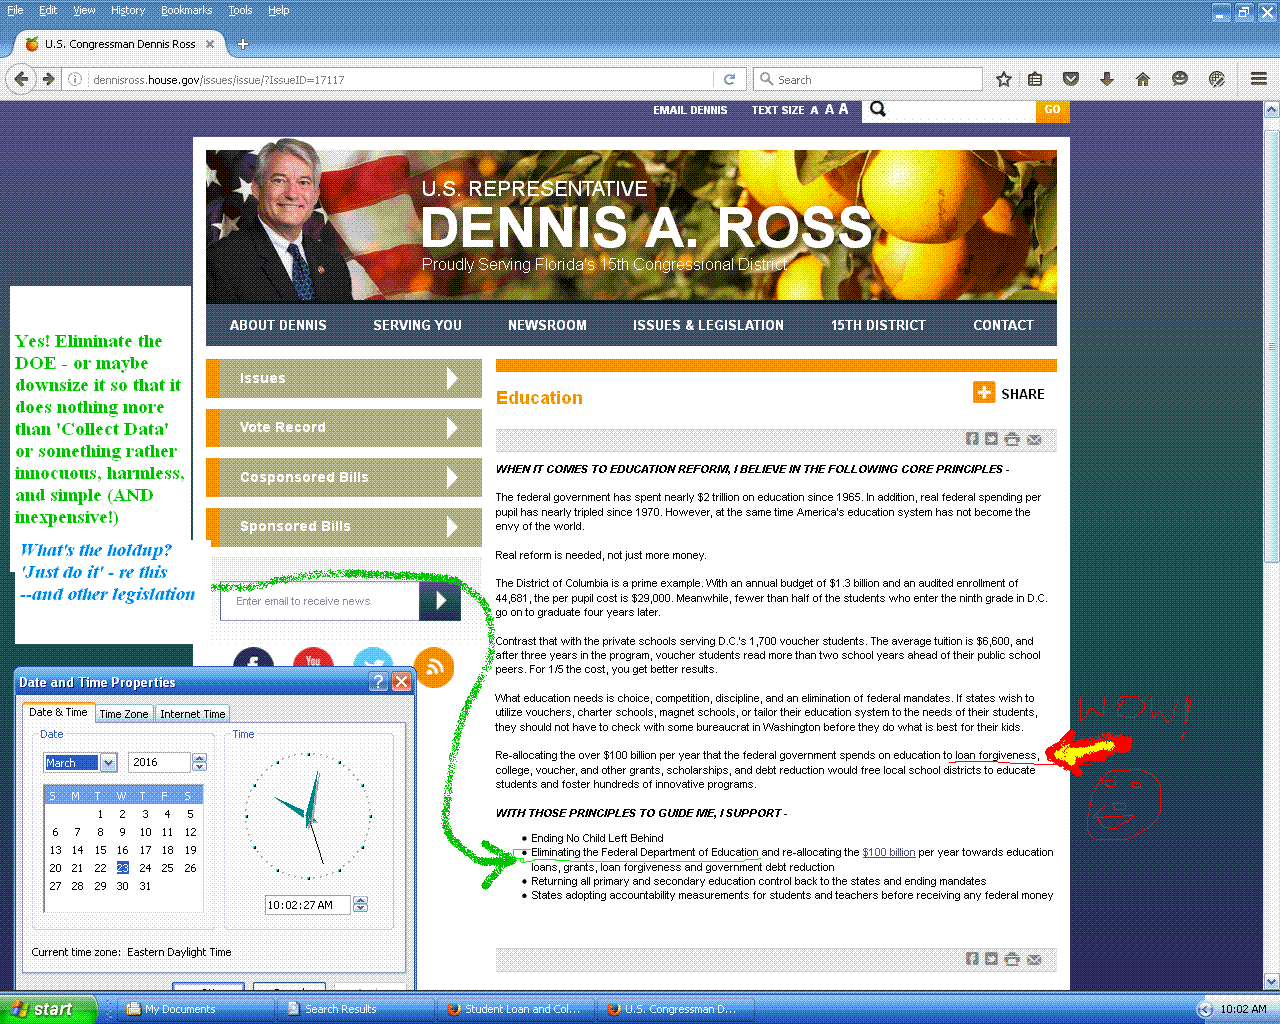1280x1024 pixels.
Task: Click the EMAIL DENNIS link
Action: click(690, 110)
